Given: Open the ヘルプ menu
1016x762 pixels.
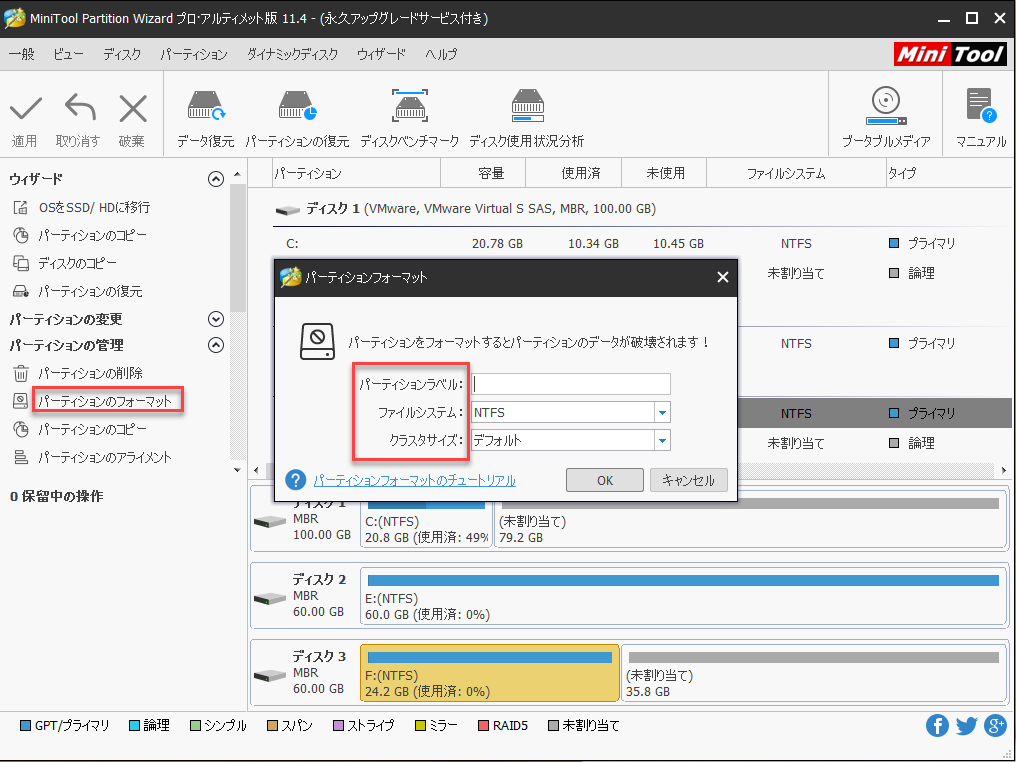Looking at the screenshot, I should coord(441,54).
